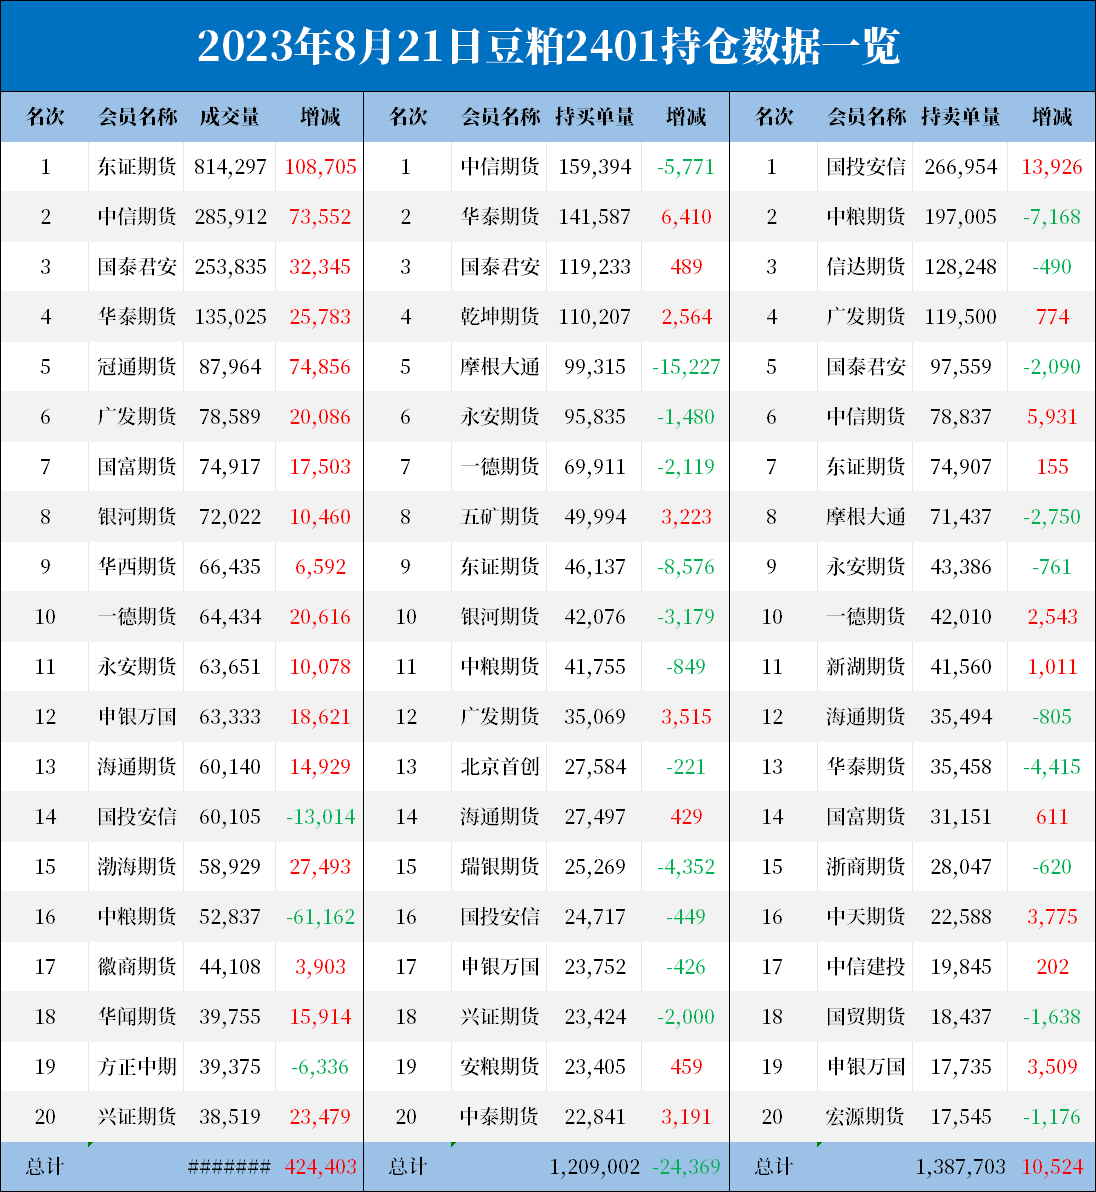Click the total change value -24,369
The height and width of the screenshot is (1192, 1096).
point(686,1167)
